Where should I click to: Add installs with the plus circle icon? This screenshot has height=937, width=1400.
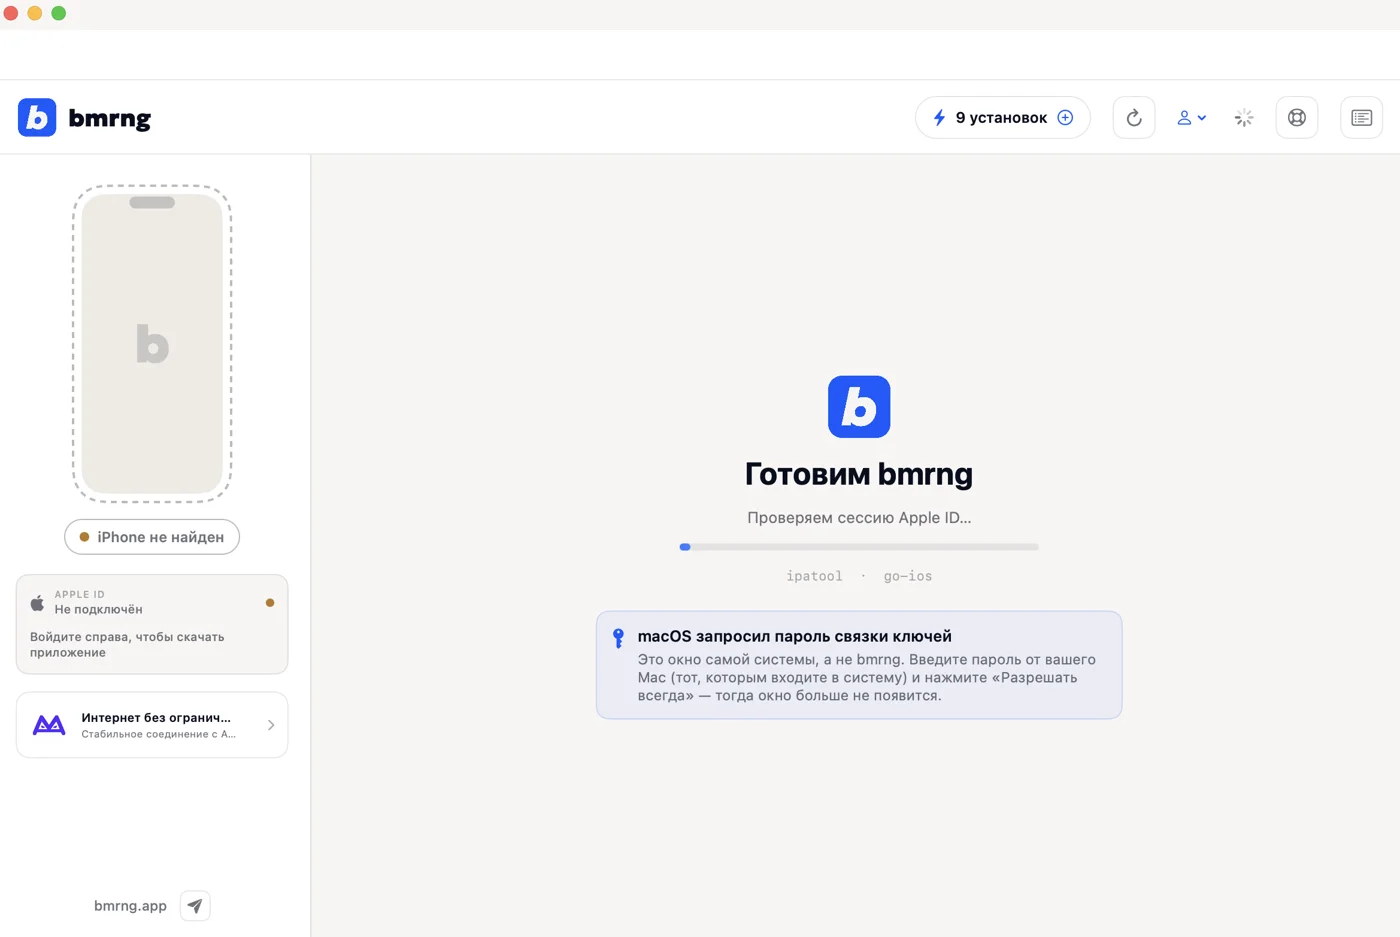1066,118
